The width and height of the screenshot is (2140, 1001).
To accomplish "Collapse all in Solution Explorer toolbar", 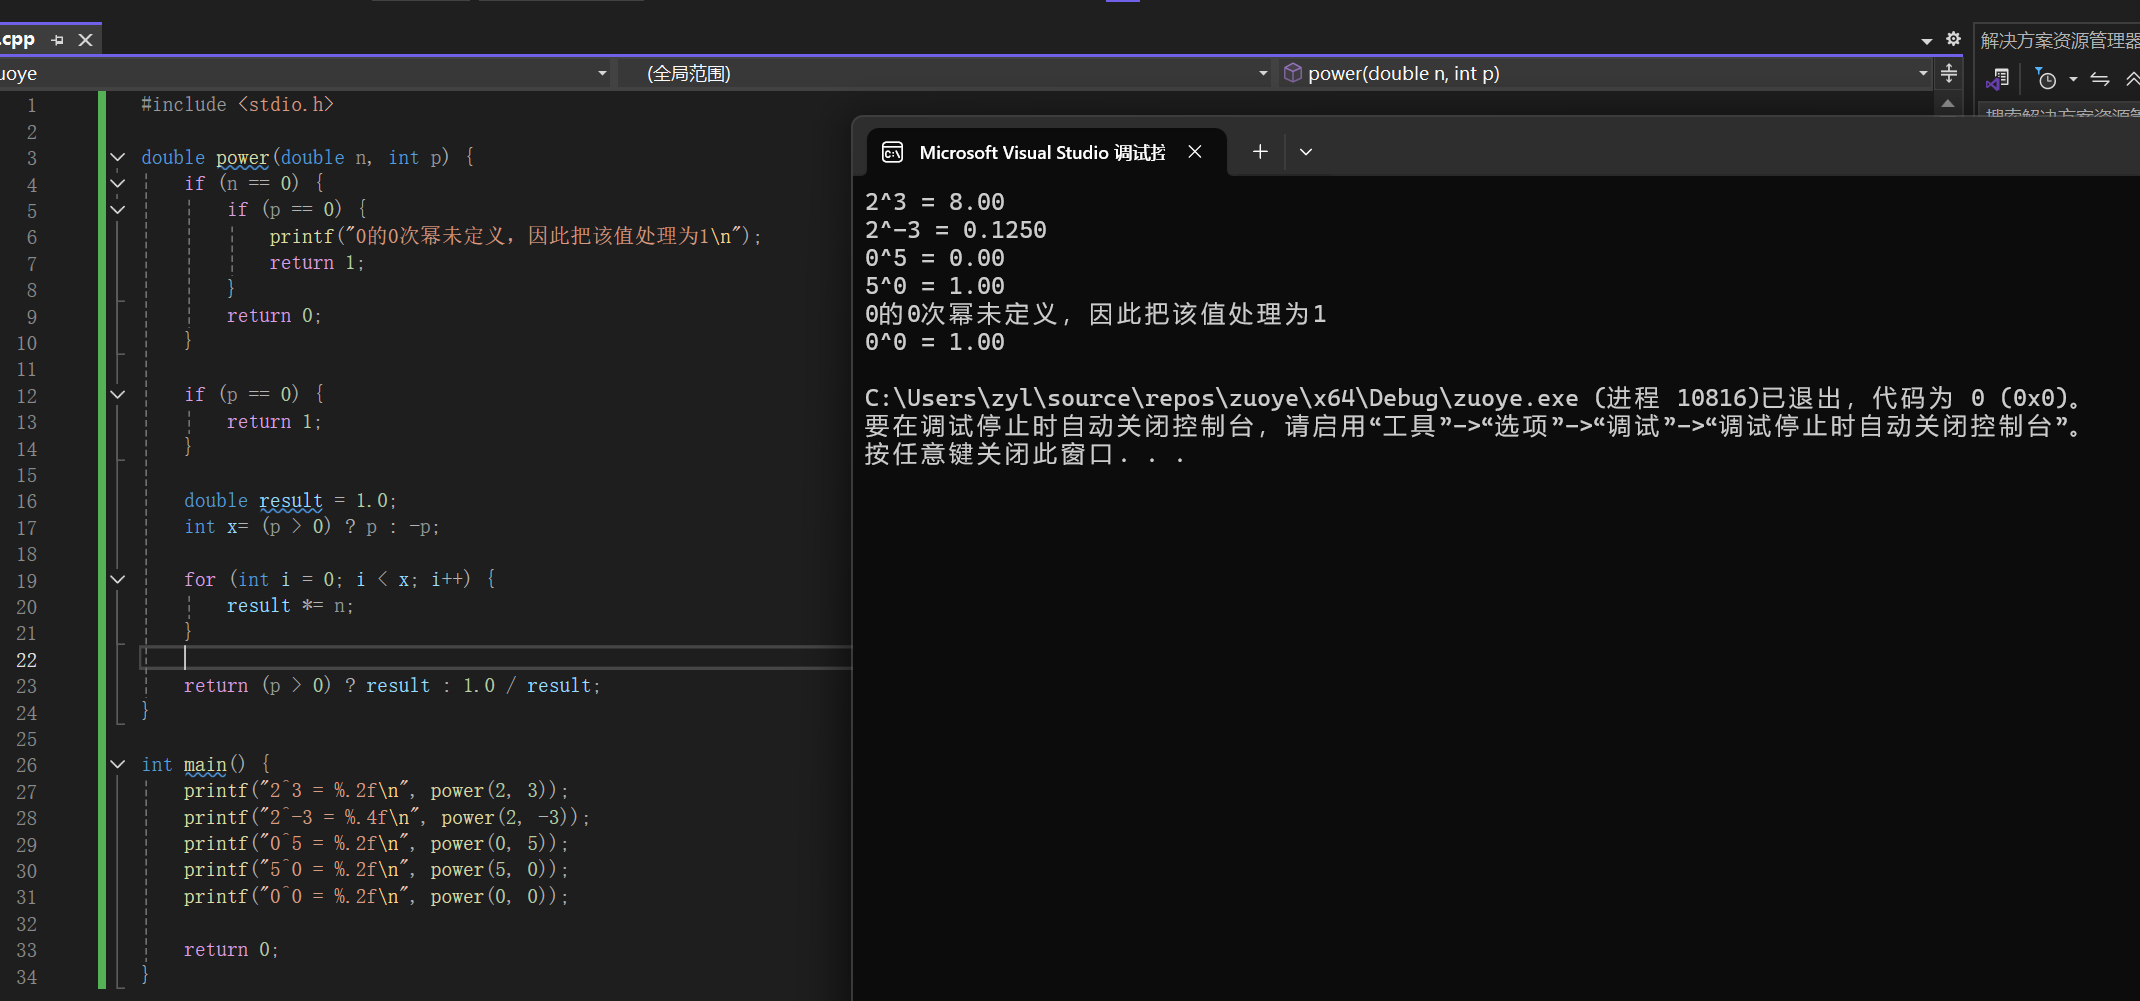I will point(2131,79).
